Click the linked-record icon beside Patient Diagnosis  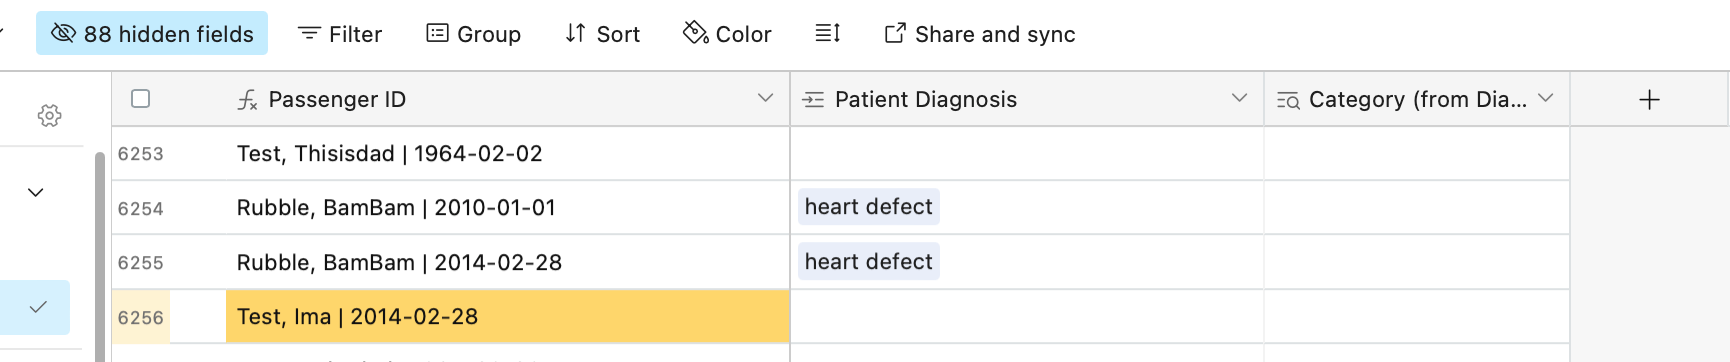[x=814, y=99]
